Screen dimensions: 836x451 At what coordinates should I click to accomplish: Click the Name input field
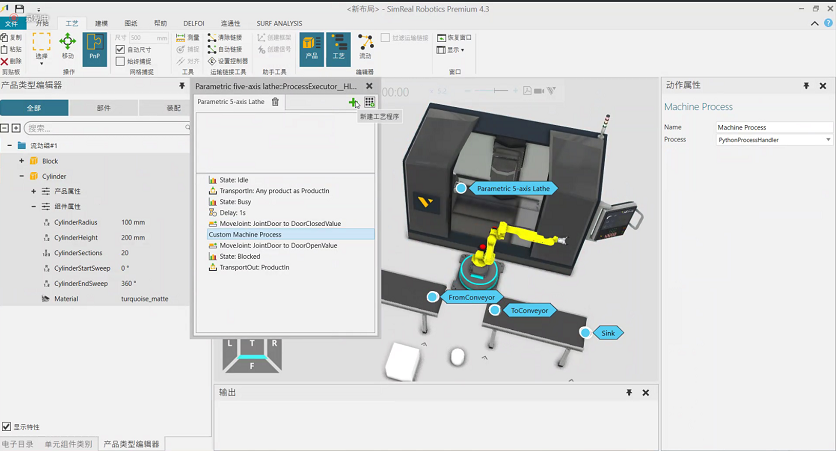[x=774, y=127]
